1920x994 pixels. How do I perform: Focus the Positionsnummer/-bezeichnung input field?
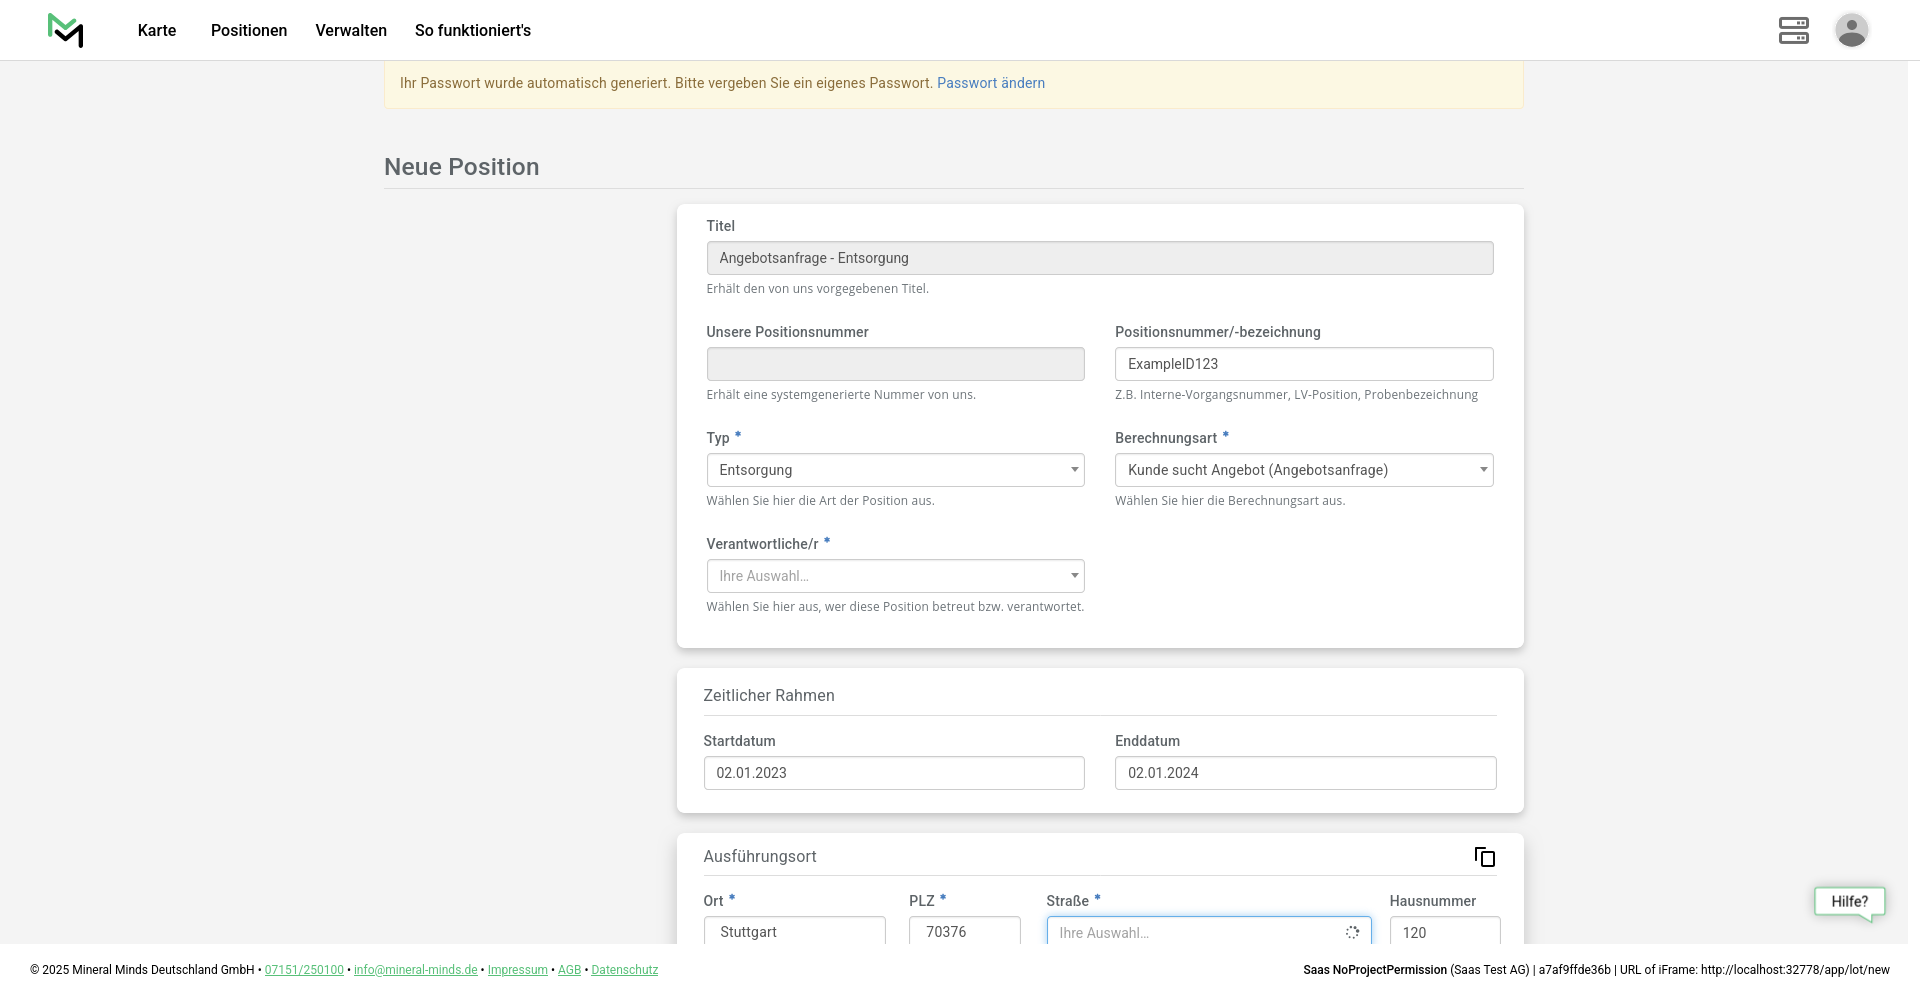click(x=1303, y=364)
